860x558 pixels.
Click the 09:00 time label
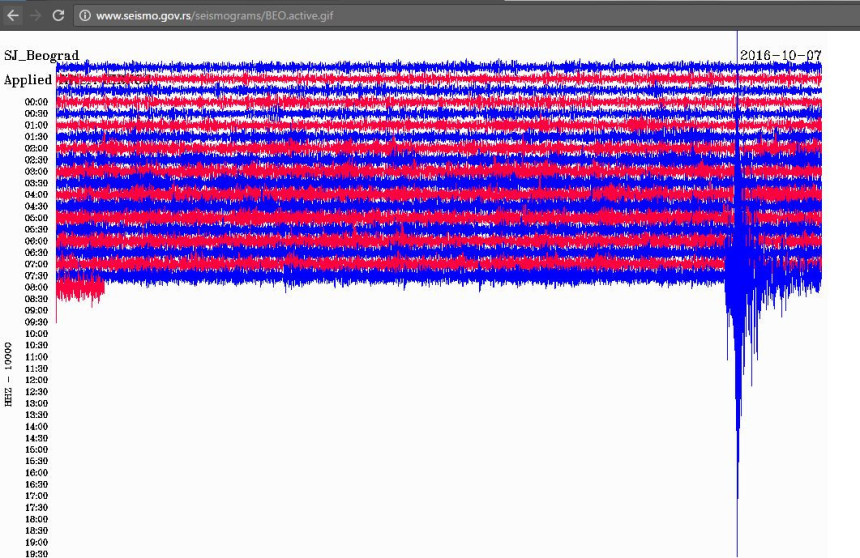tap(36, 311)
